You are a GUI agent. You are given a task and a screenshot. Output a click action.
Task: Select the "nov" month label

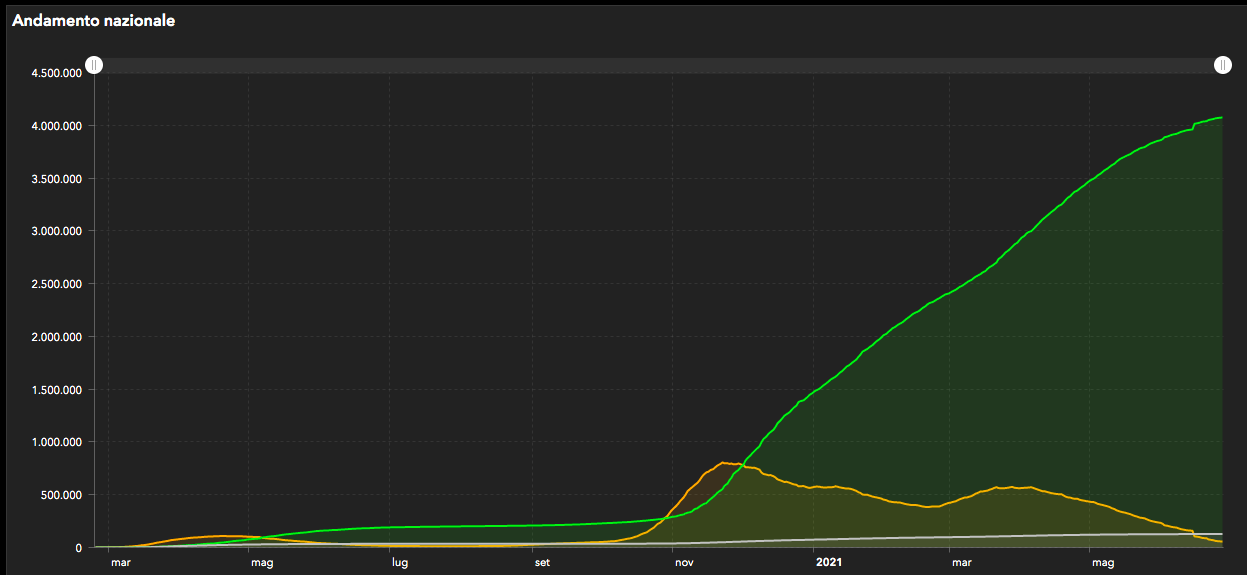pyautogui.click(x=684, y=563)
